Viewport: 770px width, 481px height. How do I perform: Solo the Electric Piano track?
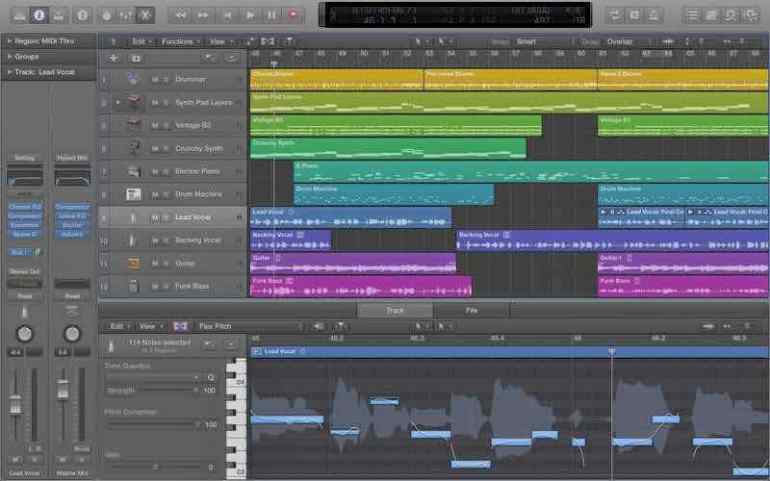click(165, 171)
